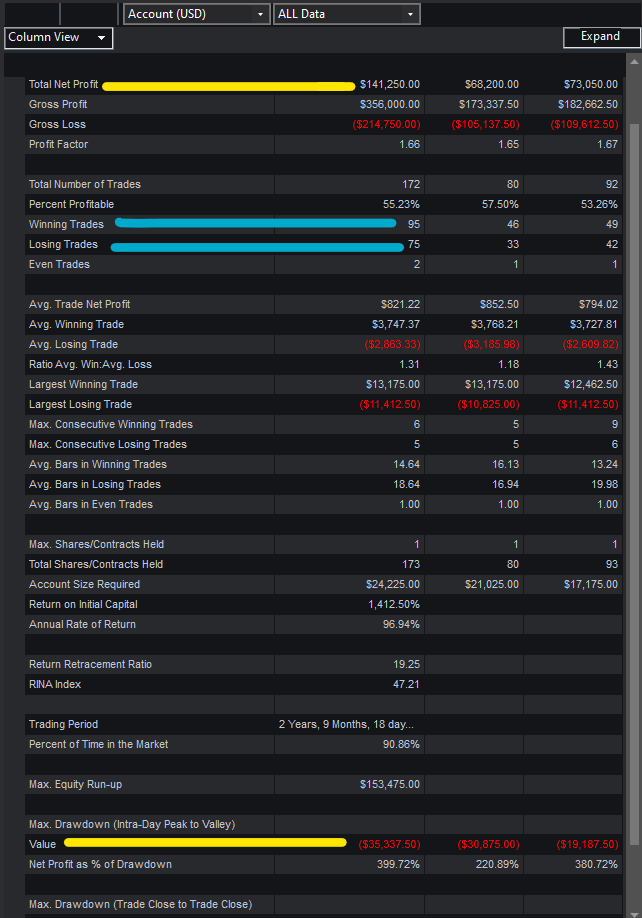Select the Winning Trades row label

[x=66, y=225]
